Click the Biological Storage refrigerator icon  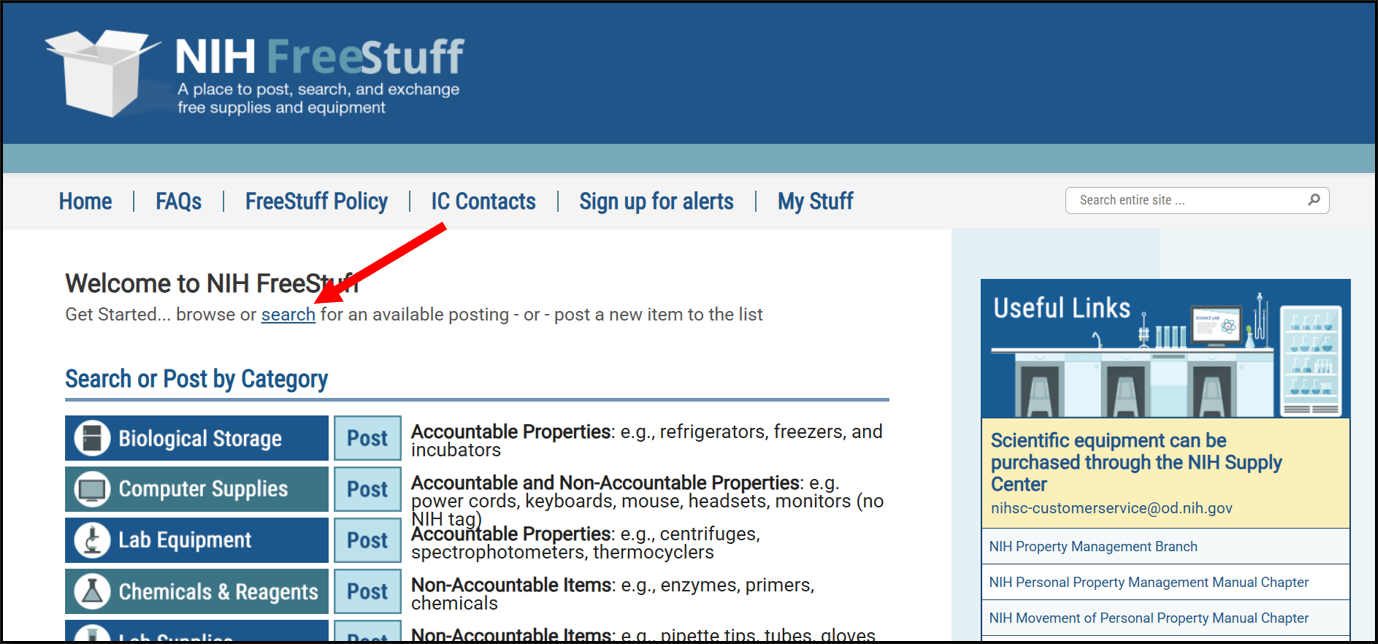click(x=92, y=438)
